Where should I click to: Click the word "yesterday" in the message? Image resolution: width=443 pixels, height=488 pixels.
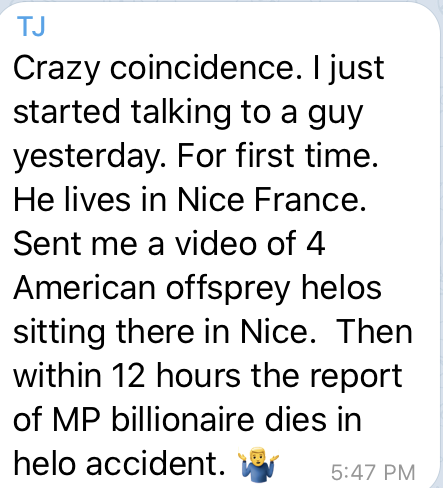coord(89,157)
